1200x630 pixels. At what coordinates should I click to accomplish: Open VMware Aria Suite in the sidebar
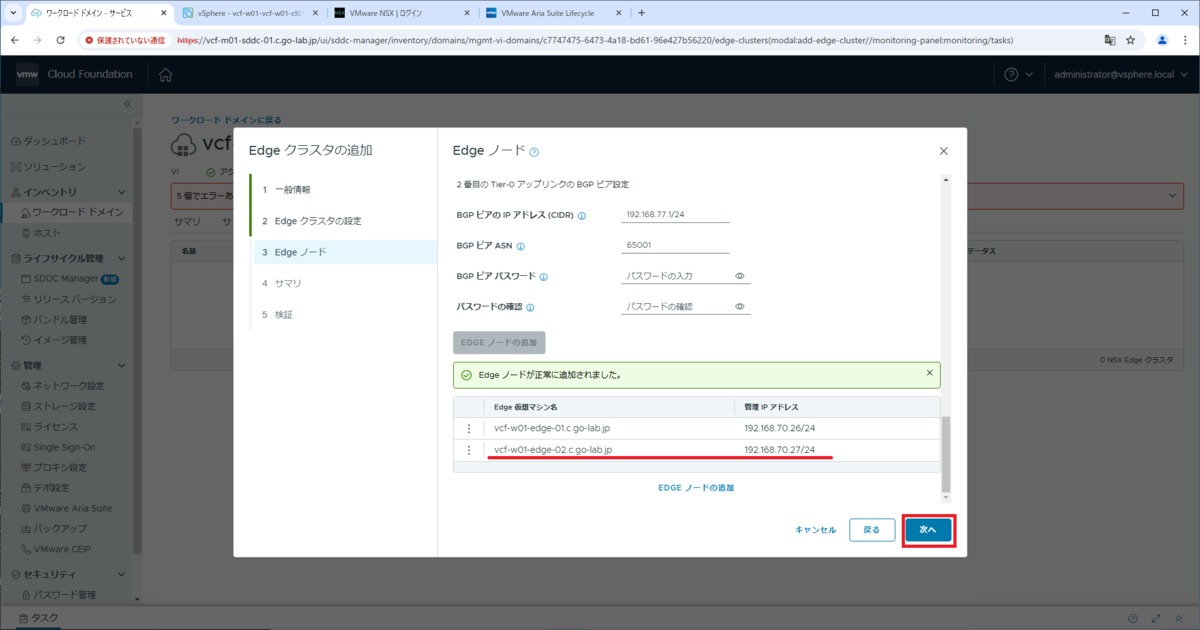tap(72, 508)
